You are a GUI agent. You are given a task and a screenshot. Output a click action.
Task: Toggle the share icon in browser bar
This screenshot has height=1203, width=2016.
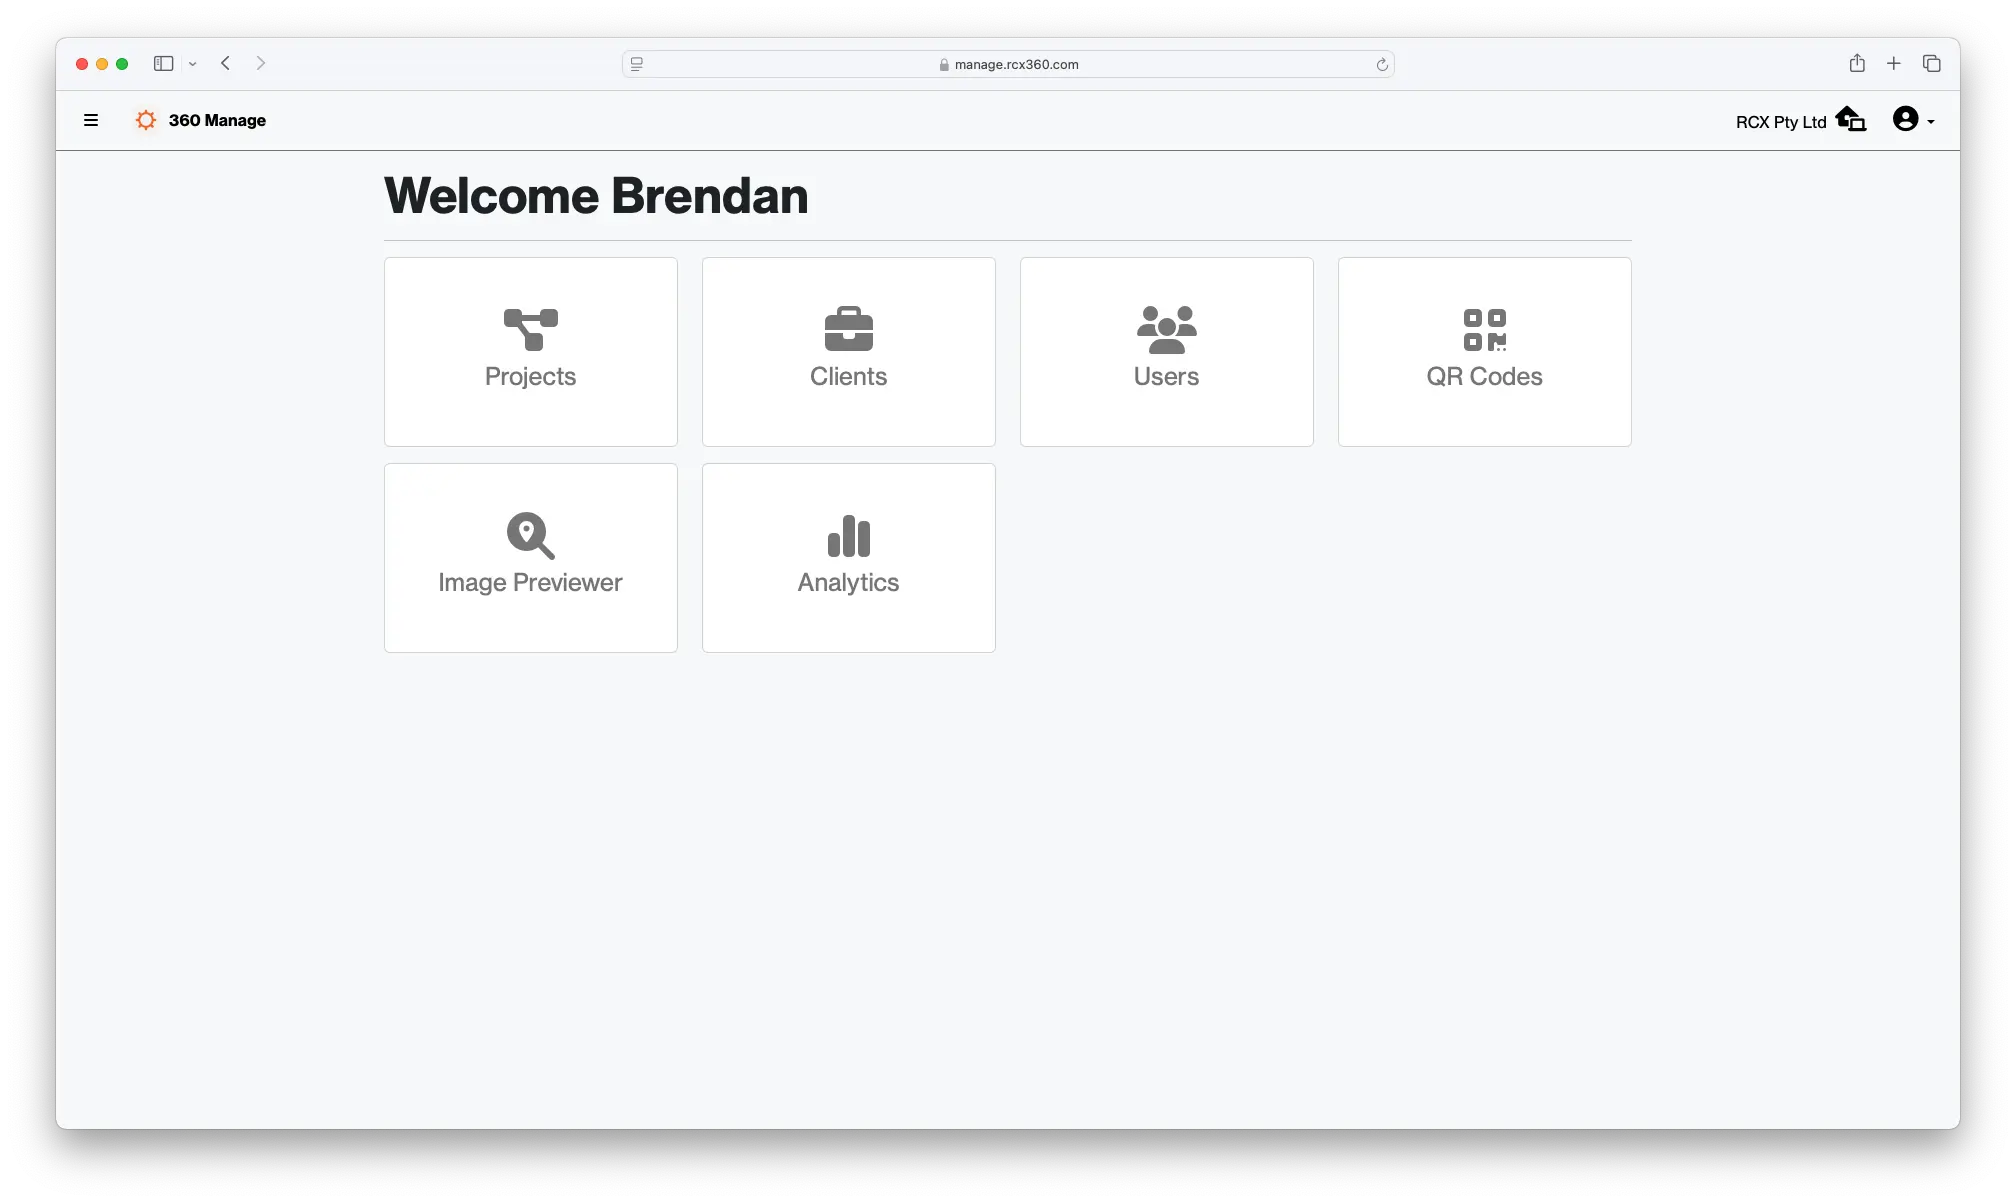coord(1857,63)
